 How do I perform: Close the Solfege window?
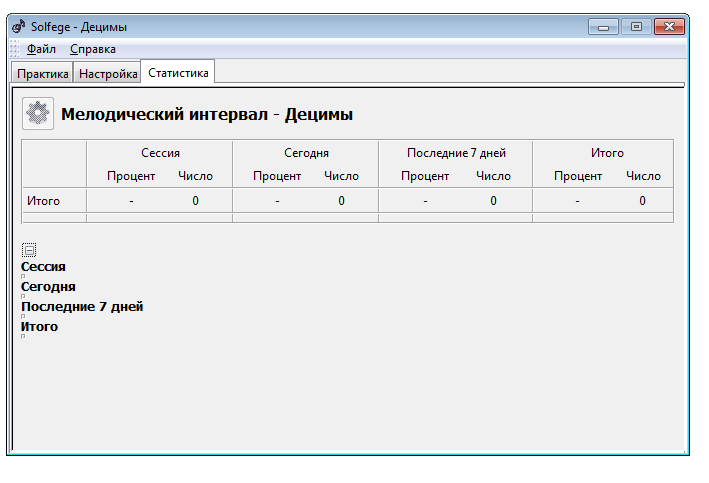click(x=669, y=27)
